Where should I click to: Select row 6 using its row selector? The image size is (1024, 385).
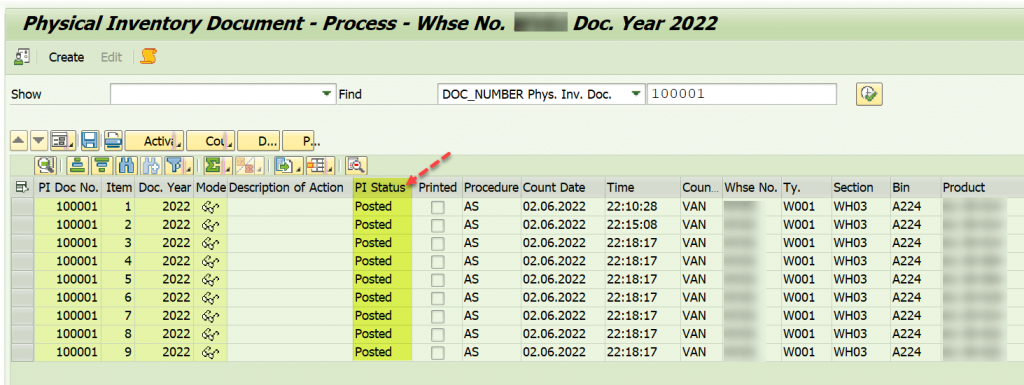coord(23,298)
